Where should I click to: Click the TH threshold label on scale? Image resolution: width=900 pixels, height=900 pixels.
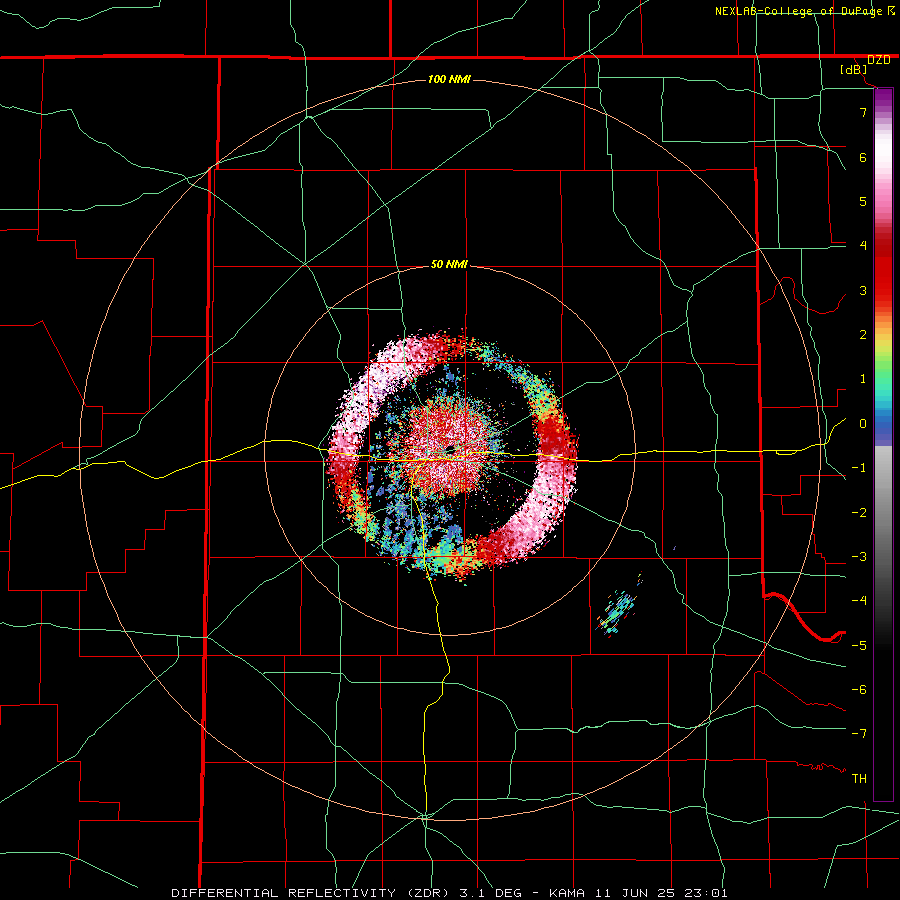pyautogui.click(x=859, y=779)
